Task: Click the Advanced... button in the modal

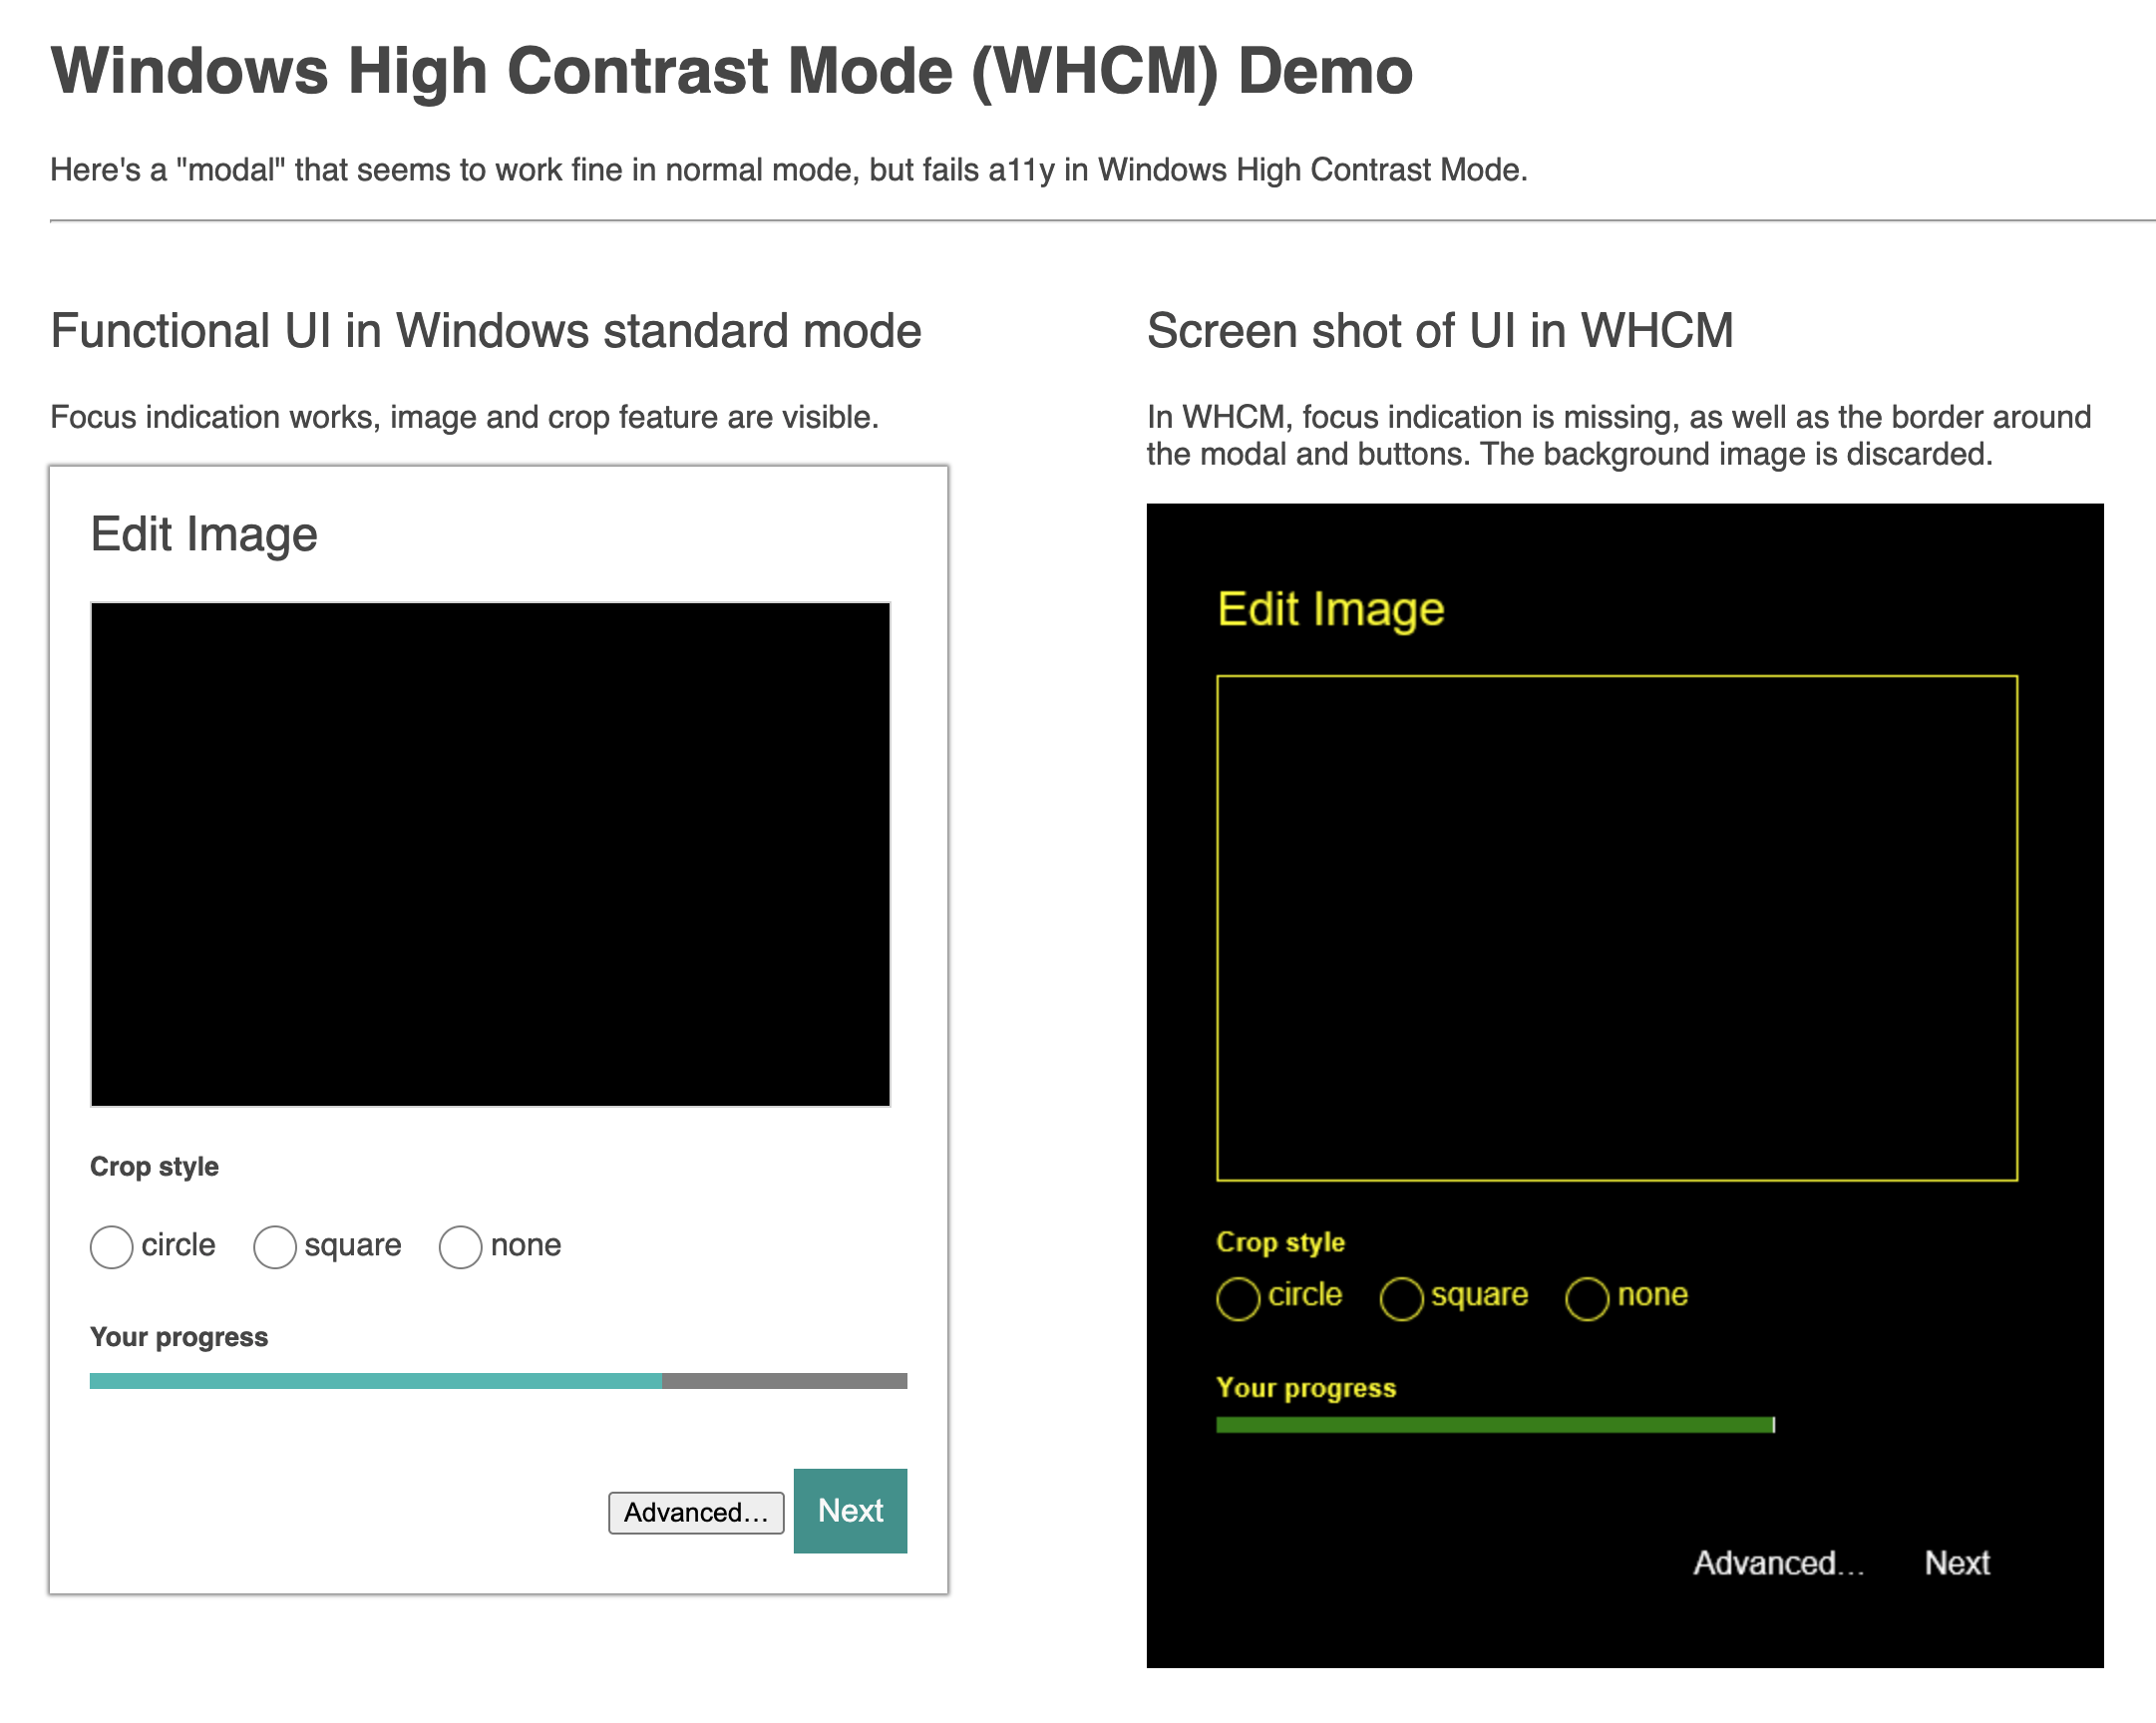Action: [x=696, y=1512]
